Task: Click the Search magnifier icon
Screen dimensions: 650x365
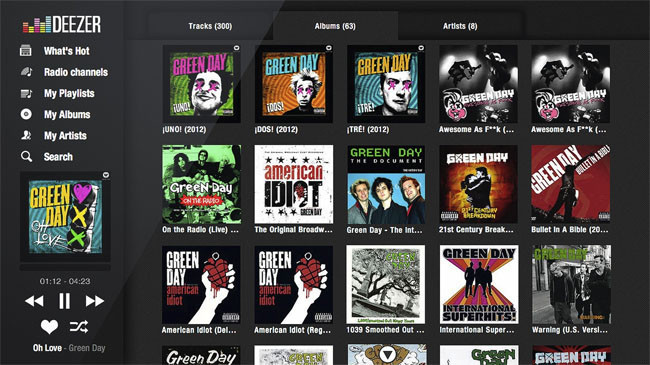Action: coord(26,156)
